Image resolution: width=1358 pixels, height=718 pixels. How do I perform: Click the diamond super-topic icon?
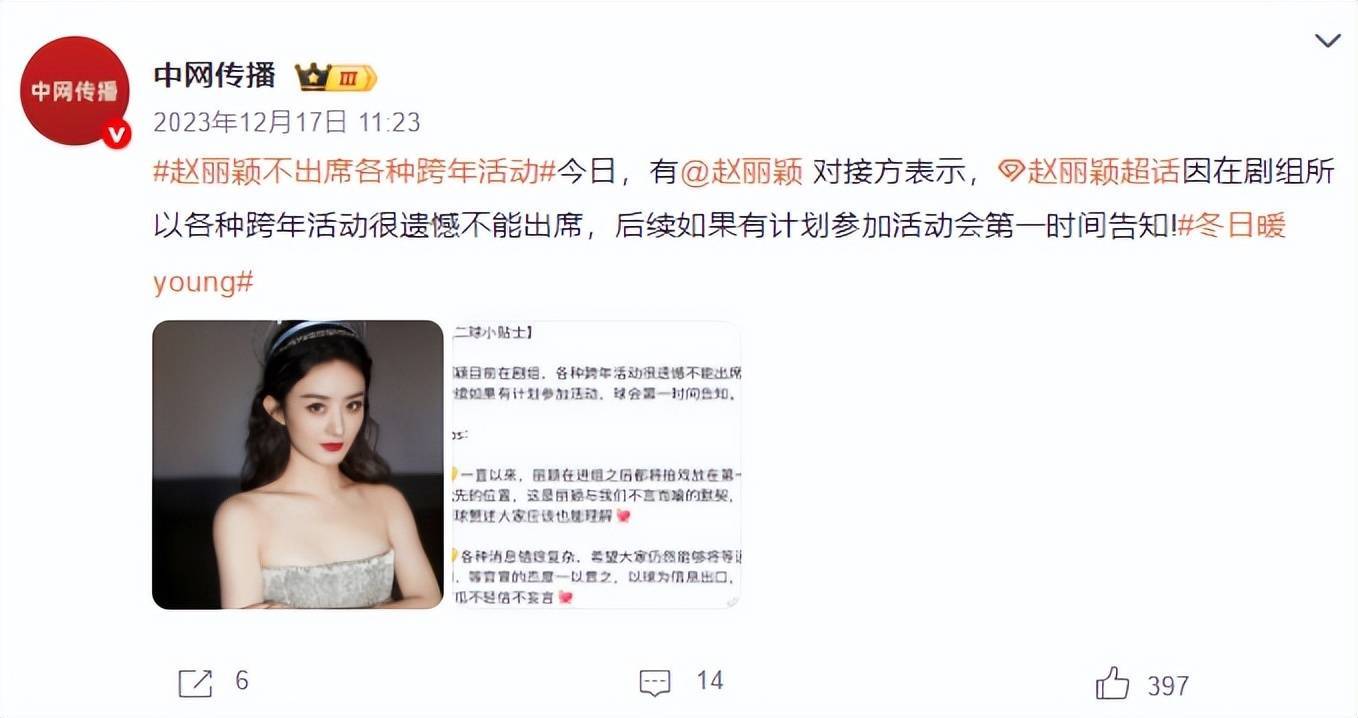tap(1012, 172)
